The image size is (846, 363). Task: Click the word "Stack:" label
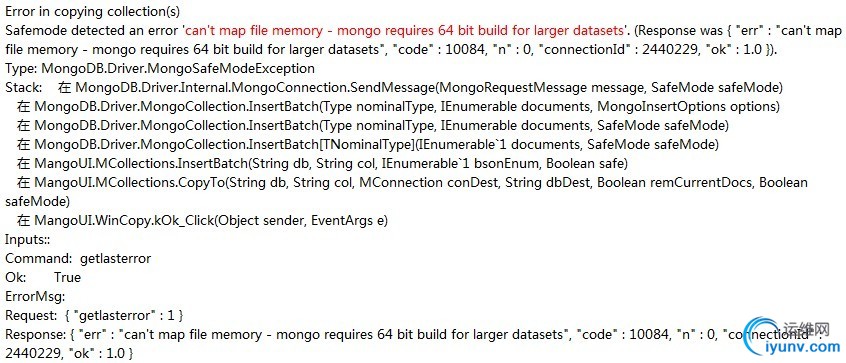(x=23, y=87)
